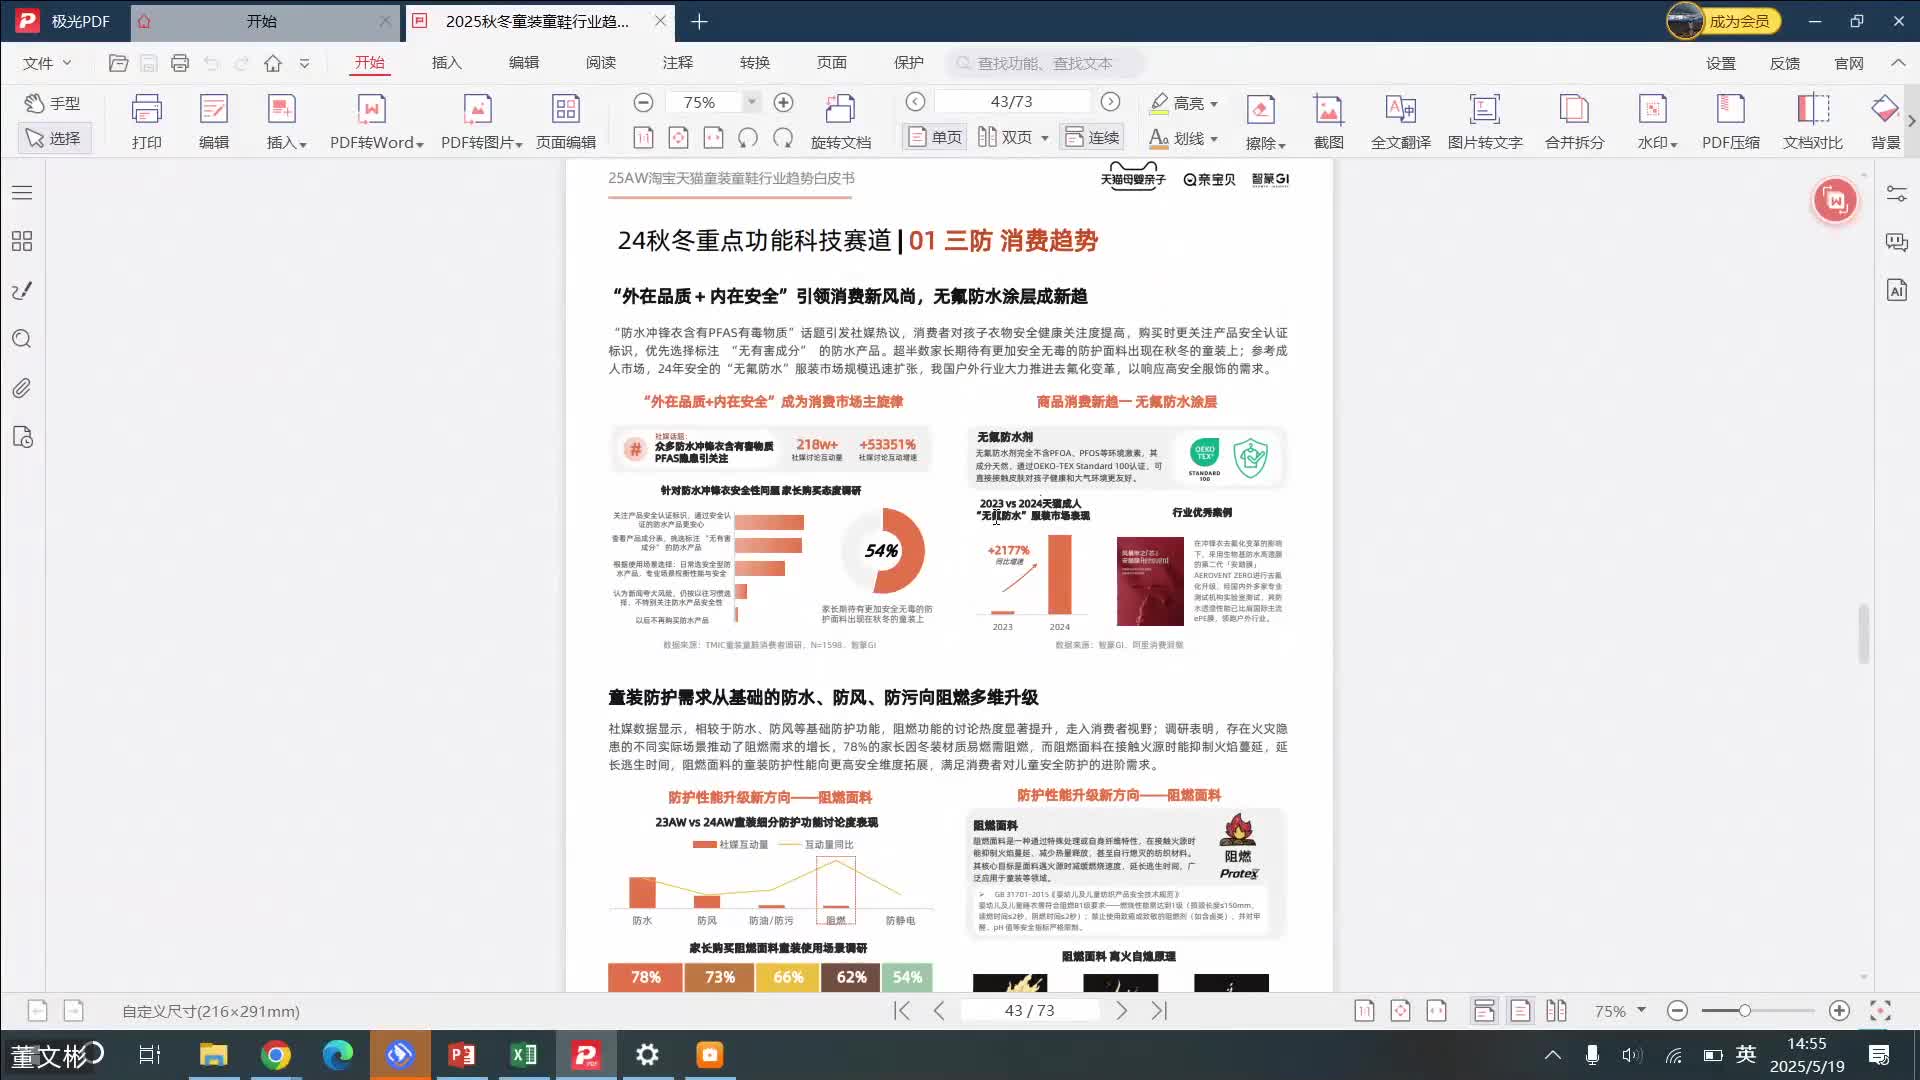Expand the 插入 insert dropdown
Image resolution: width=1920 pixels, height=1080 pixels.
283,120
